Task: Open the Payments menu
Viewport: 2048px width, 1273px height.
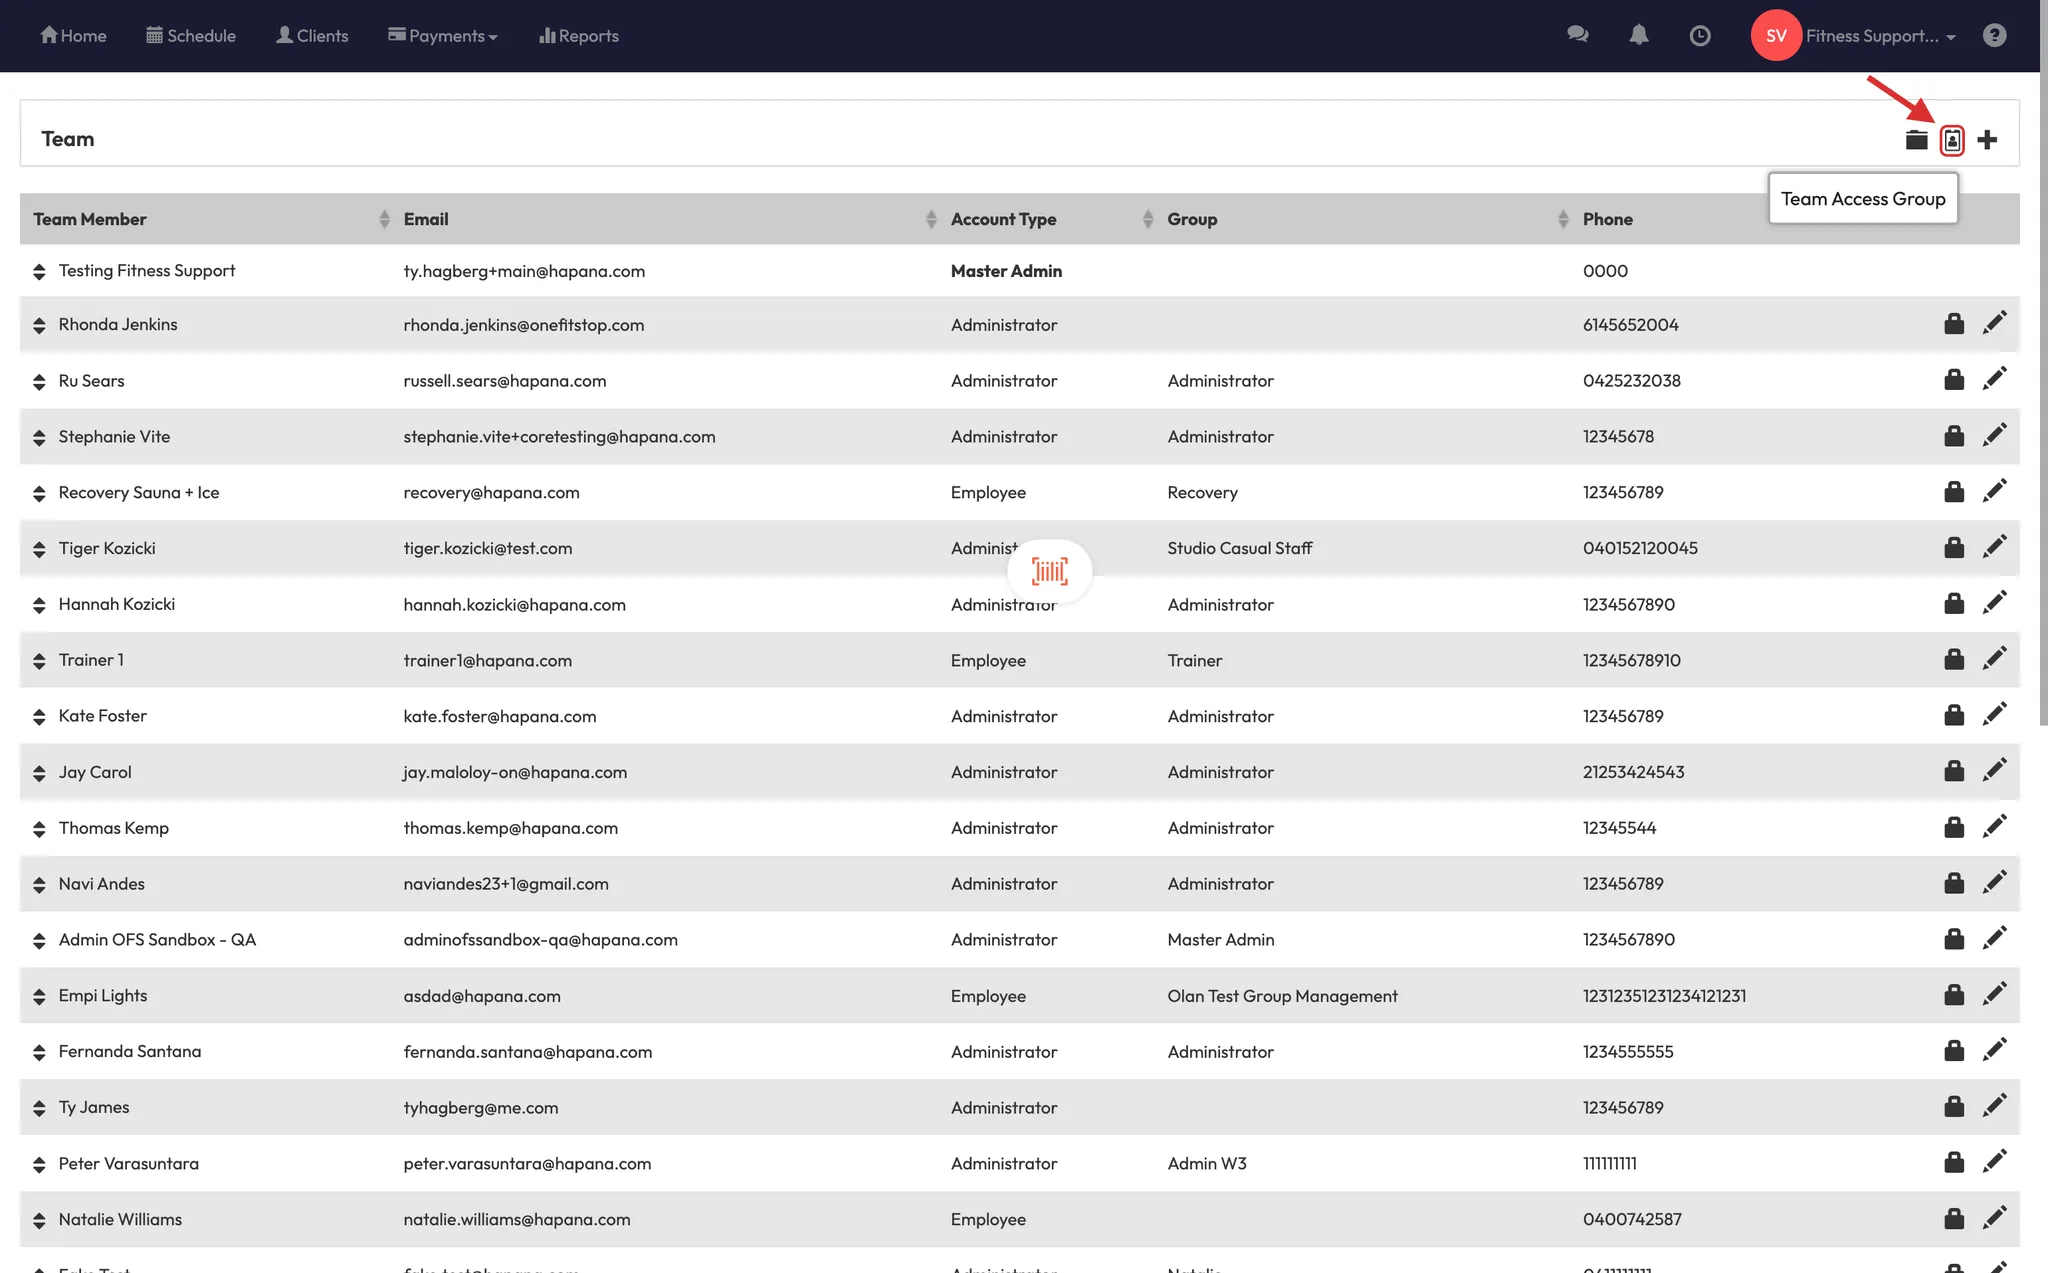Action: tap(443, 36)
